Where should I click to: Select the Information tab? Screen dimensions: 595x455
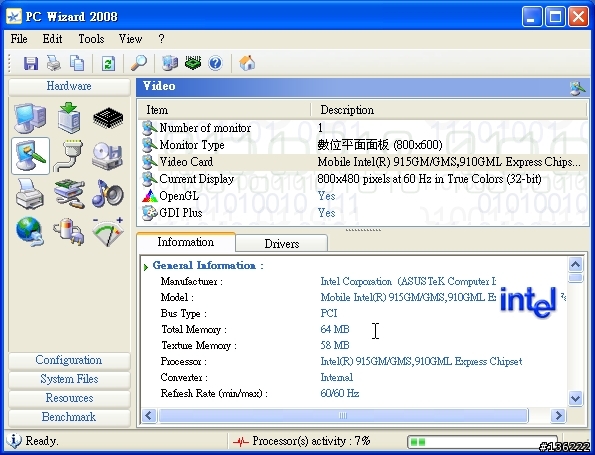(186, 242)
